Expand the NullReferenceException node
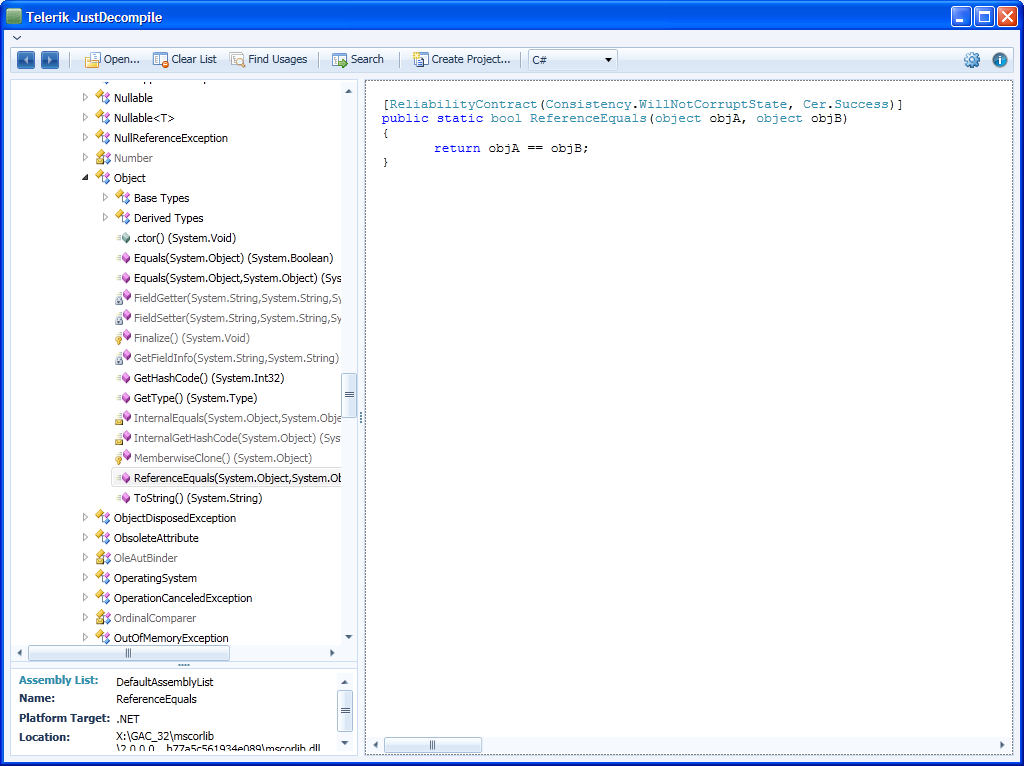The height and width of the screenshot is (766, 1024). 85,138
